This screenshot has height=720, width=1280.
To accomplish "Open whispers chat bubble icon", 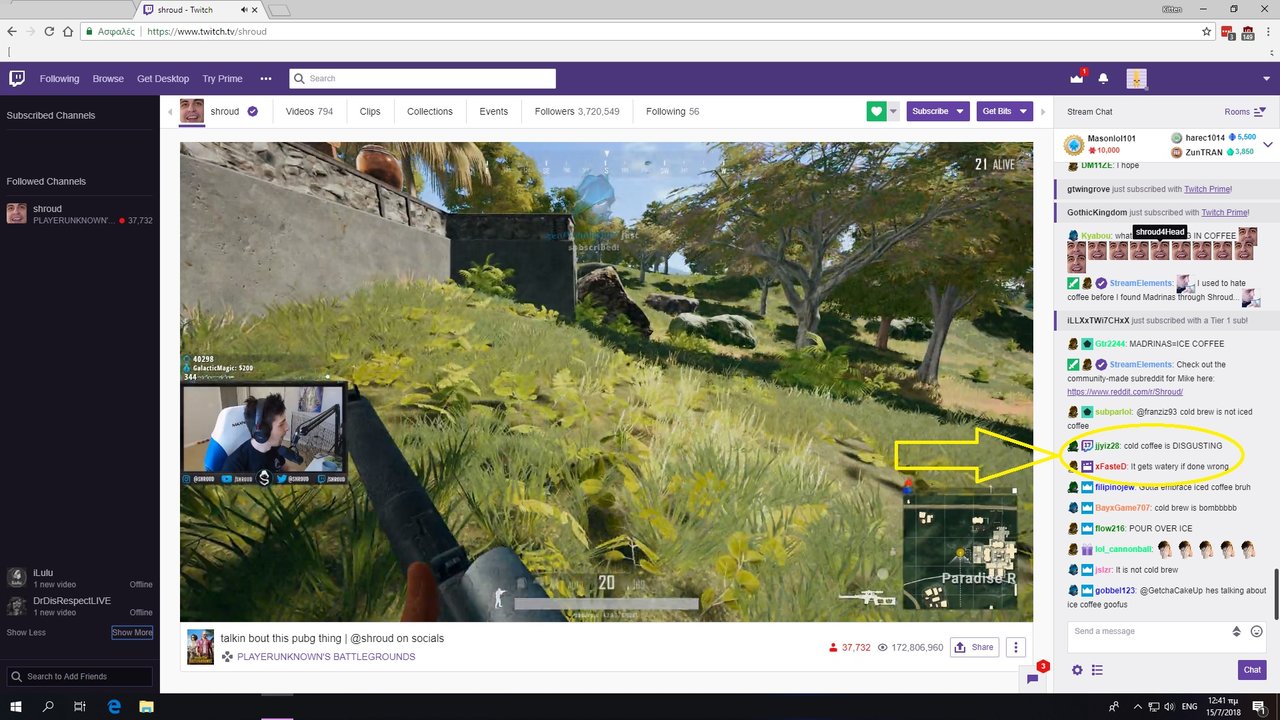I will click(1033, 678).
